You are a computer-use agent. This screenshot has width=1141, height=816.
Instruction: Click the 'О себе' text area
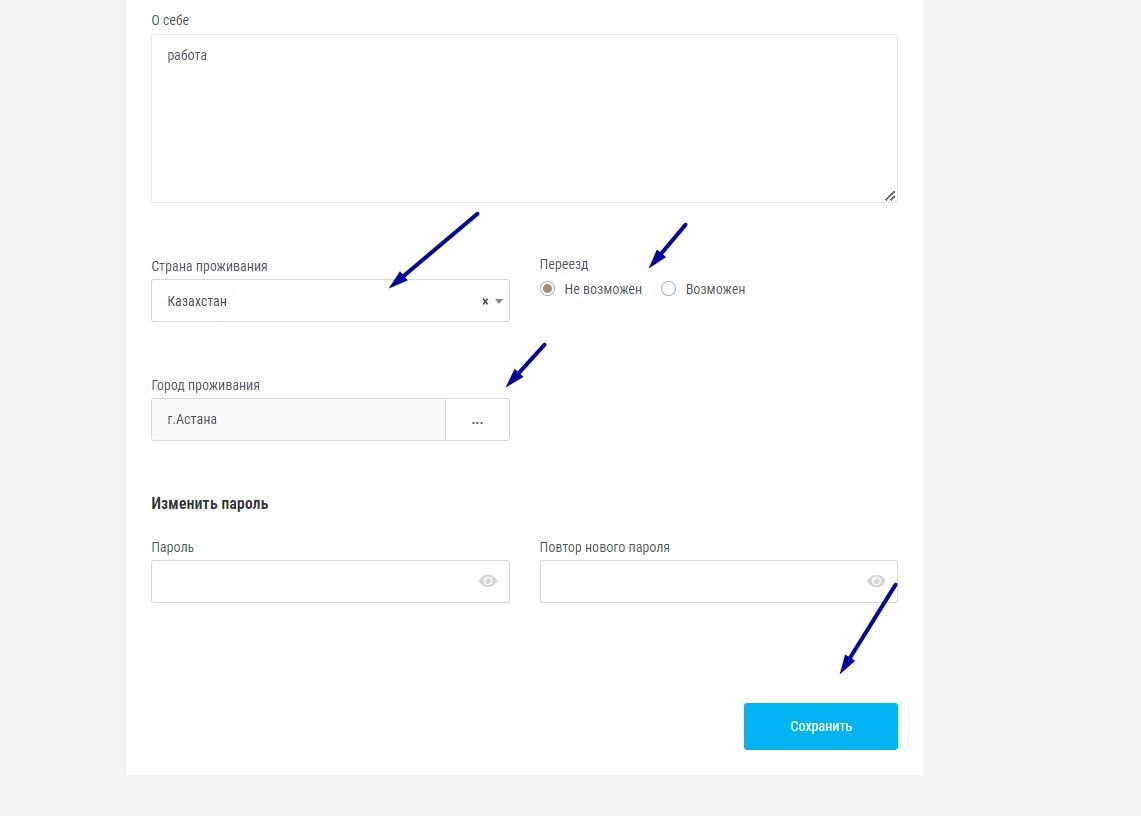click(524, 119)
